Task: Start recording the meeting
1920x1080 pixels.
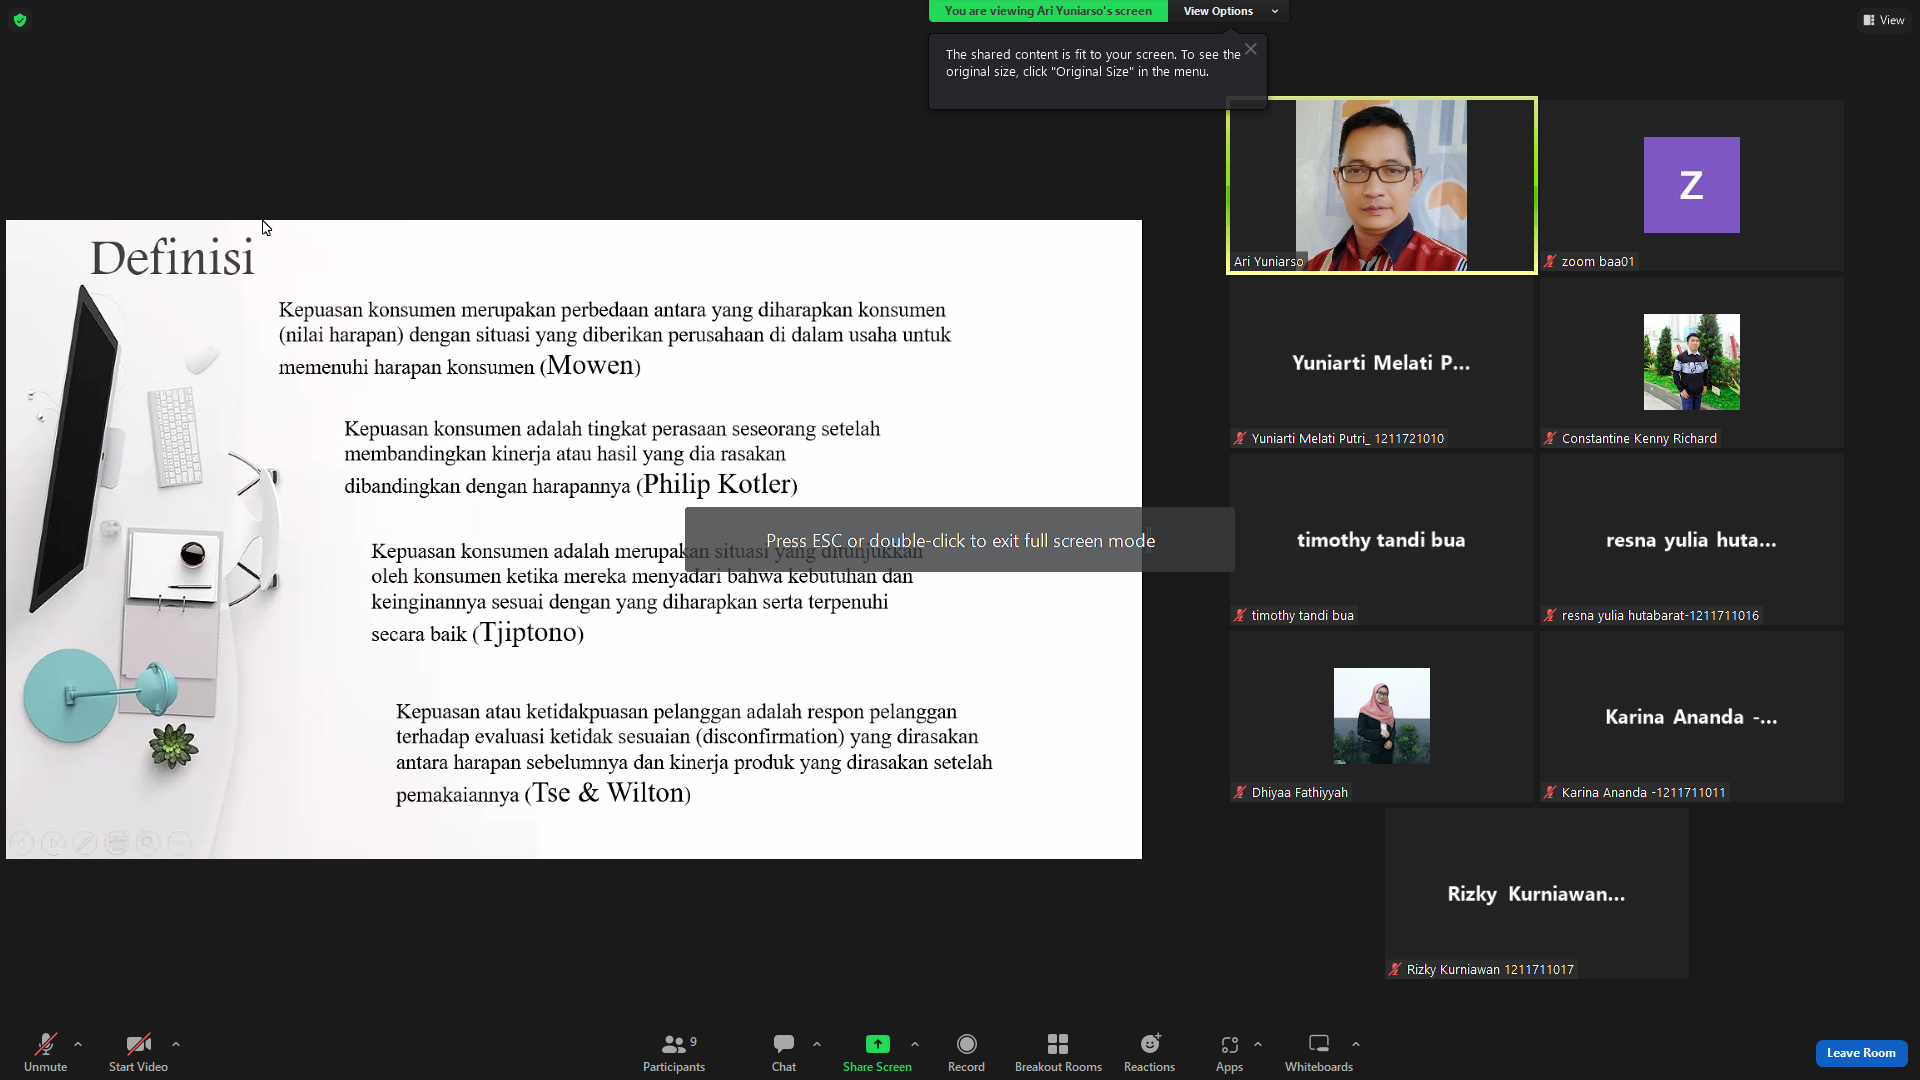Action: 966,1052
